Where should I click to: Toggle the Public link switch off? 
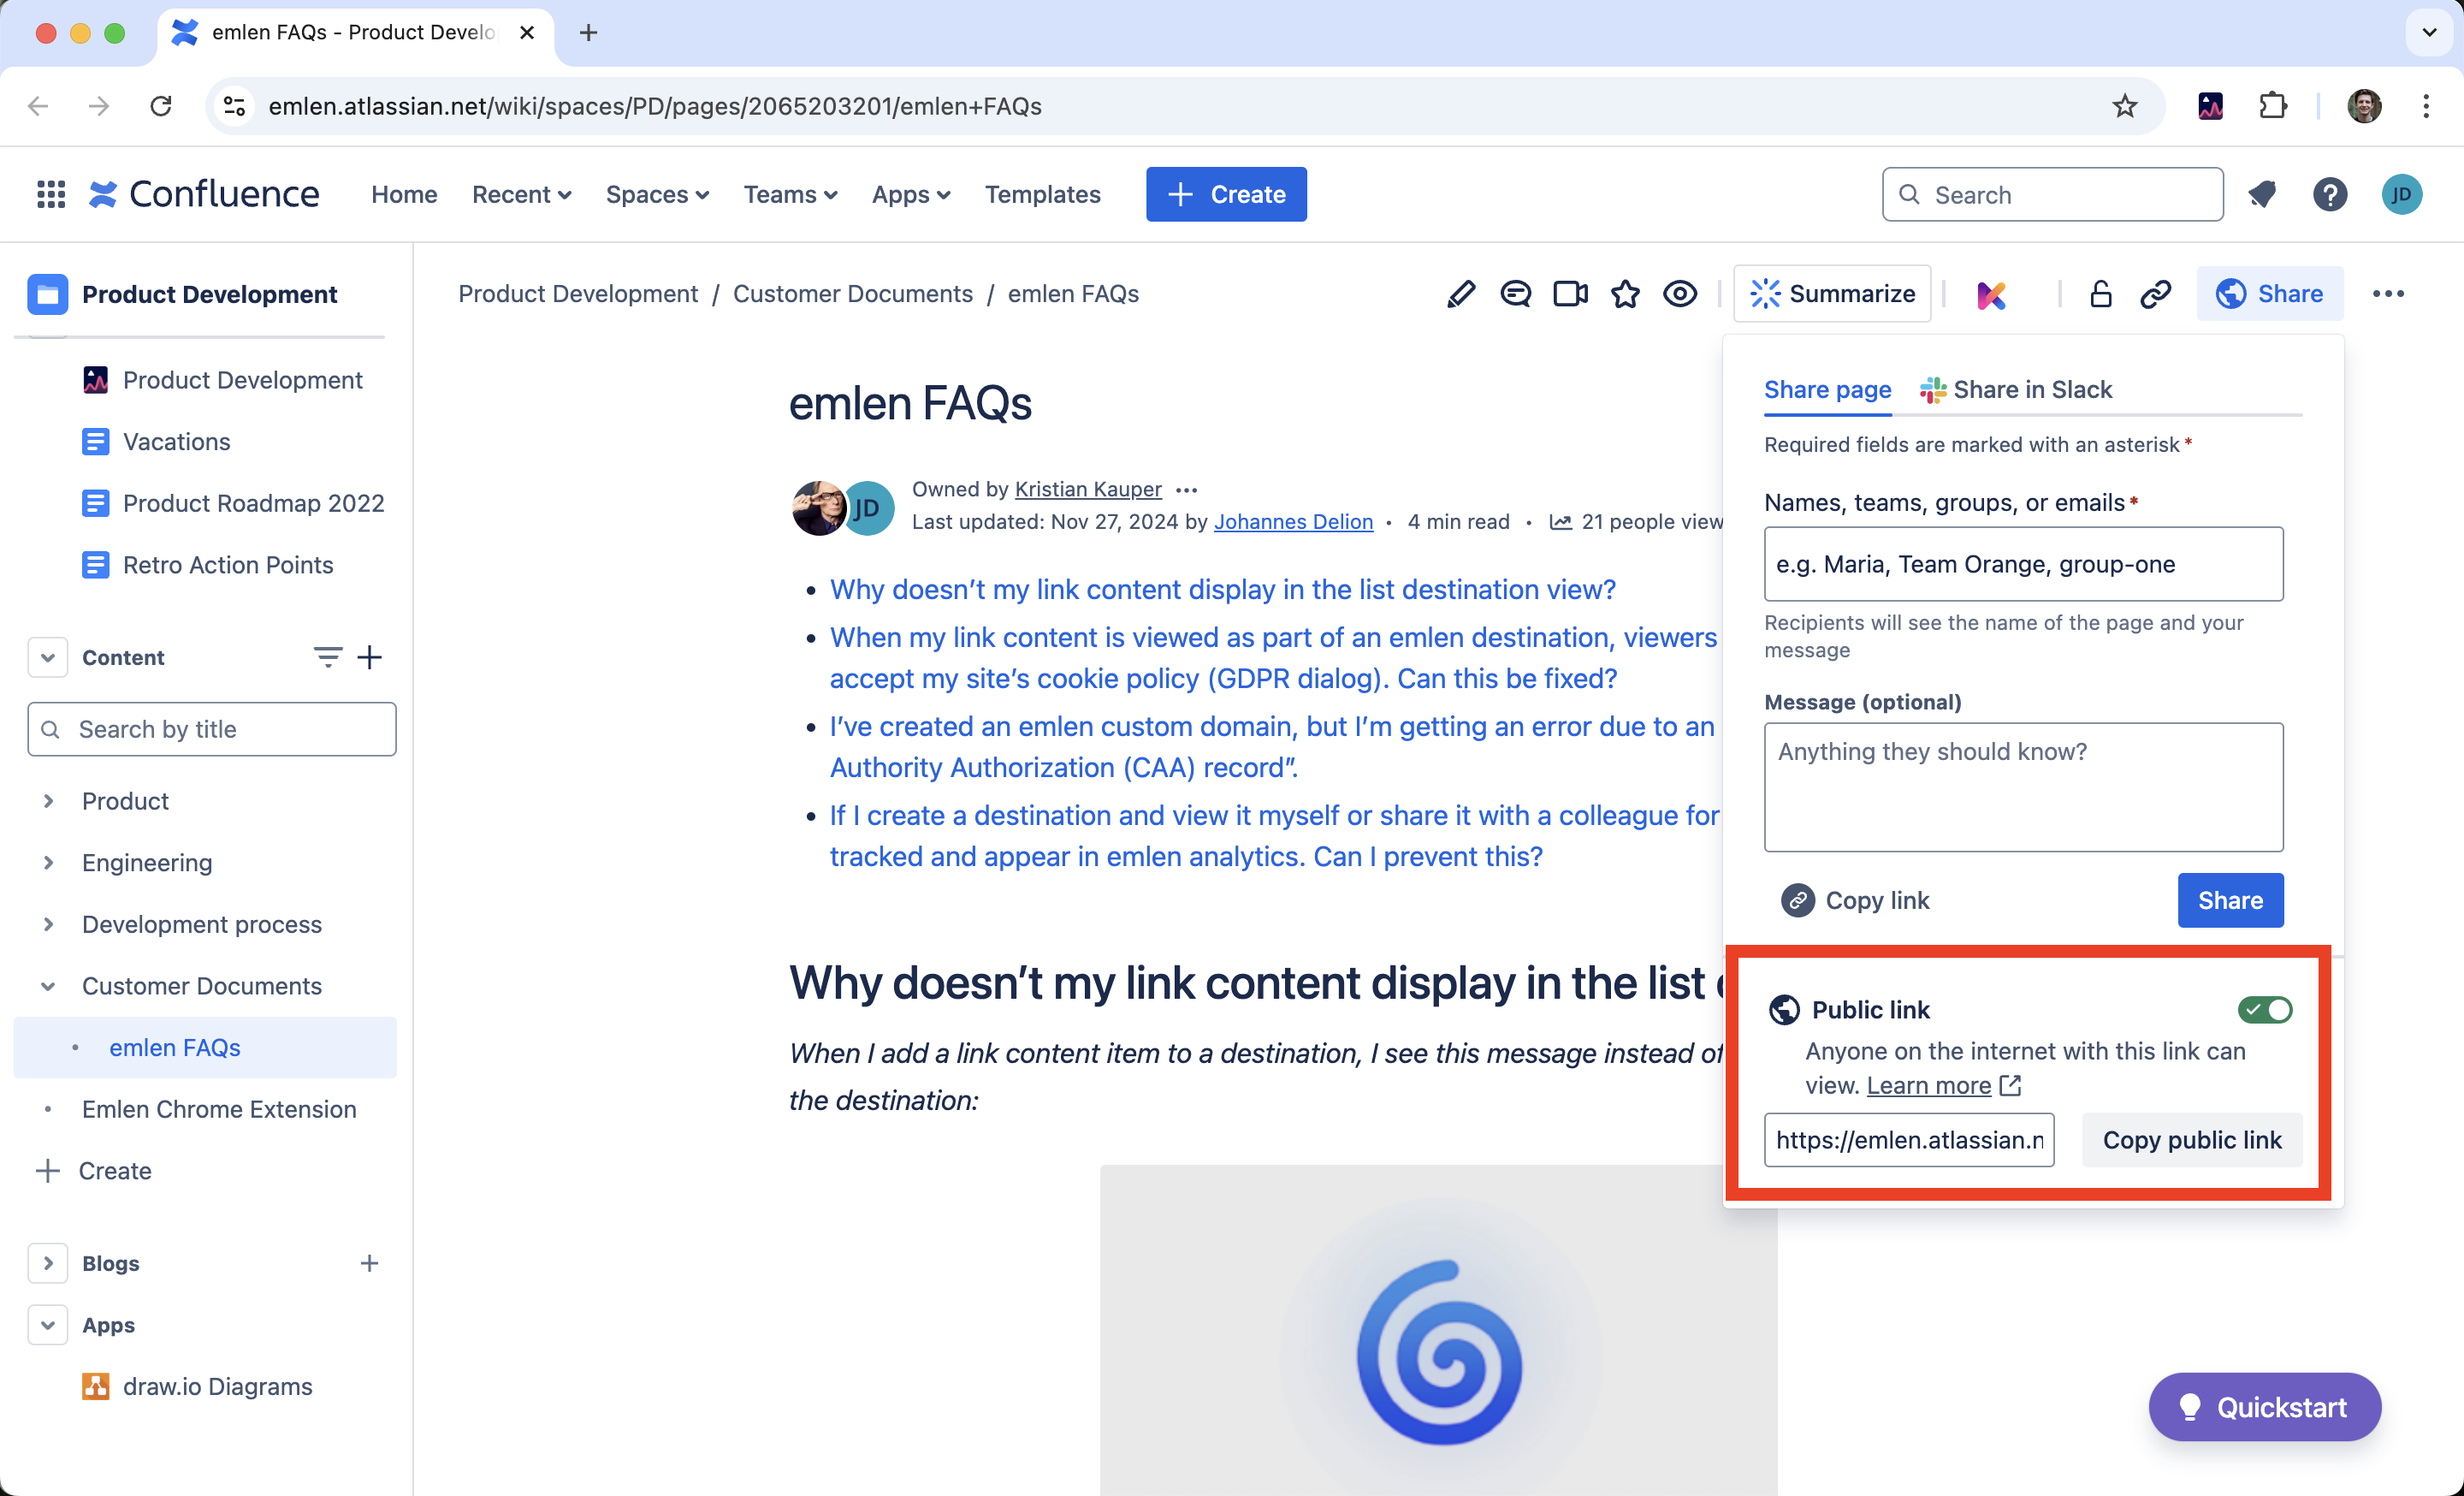click(2265, 1010)
